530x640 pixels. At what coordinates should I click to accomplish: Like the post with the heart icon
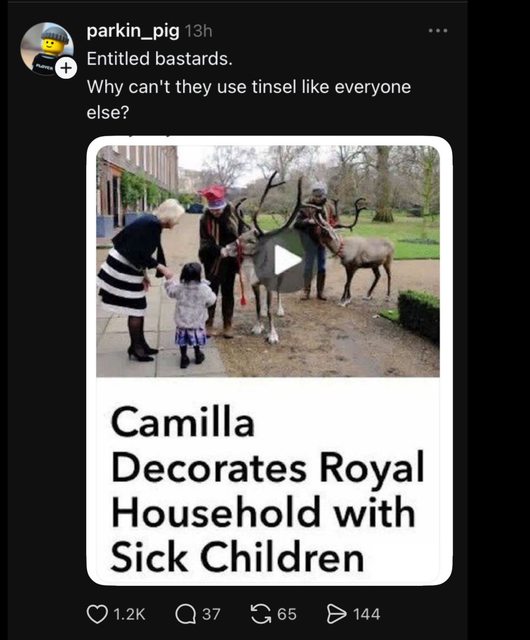tap(97, 614)
